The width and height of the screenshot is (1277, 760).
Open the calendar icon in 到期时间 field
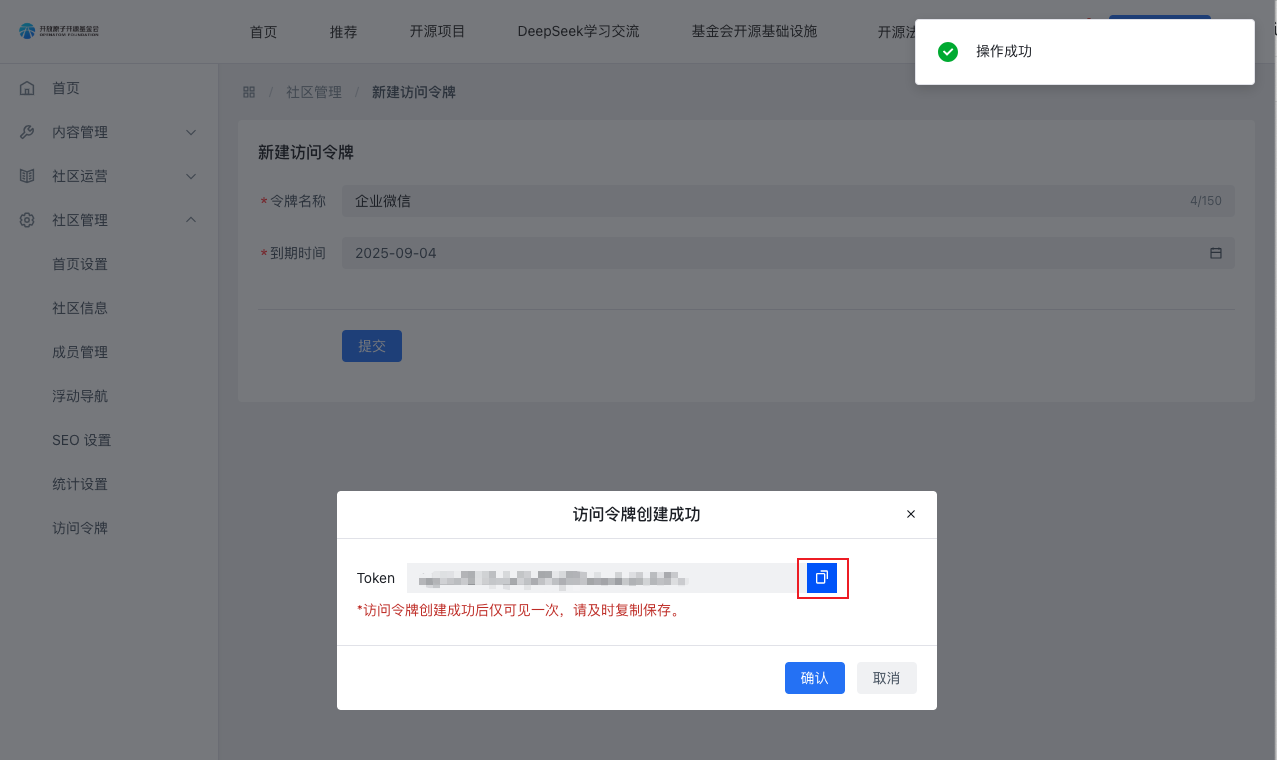[1216, 253]
